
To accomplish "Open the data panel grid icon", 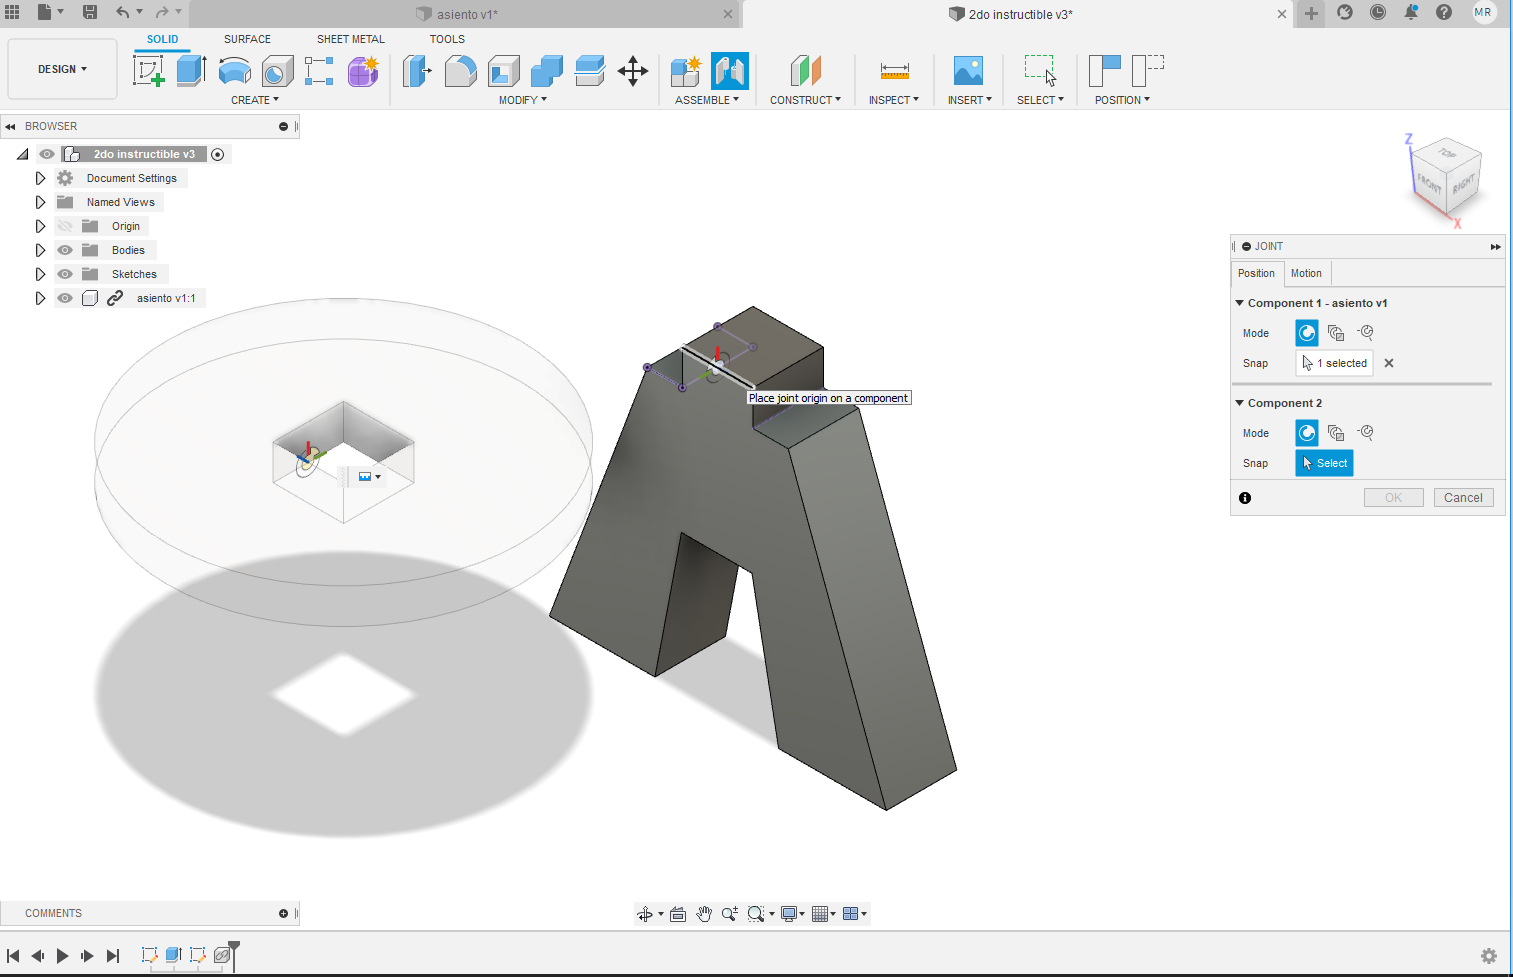I will (13, 13).
